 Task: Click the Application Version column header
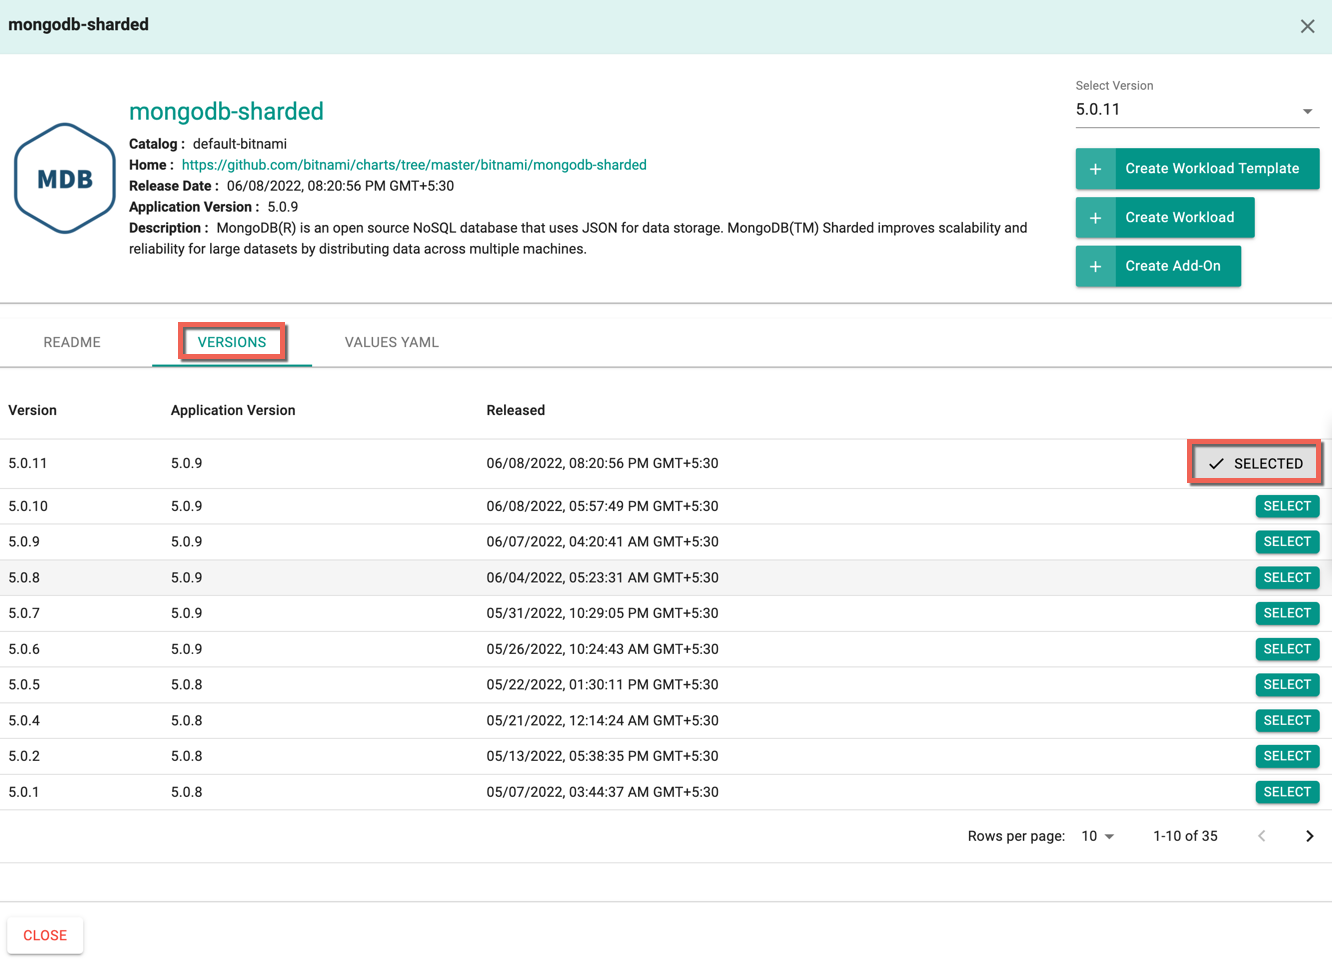pyautogui.click(x=233, y=410)
